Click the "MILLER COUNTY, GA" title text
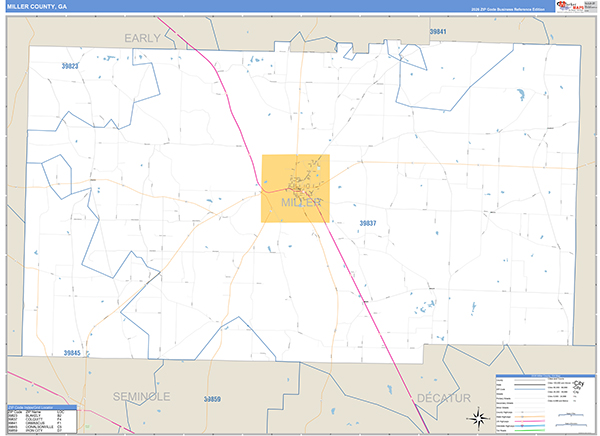 click(x=37, y=7)
